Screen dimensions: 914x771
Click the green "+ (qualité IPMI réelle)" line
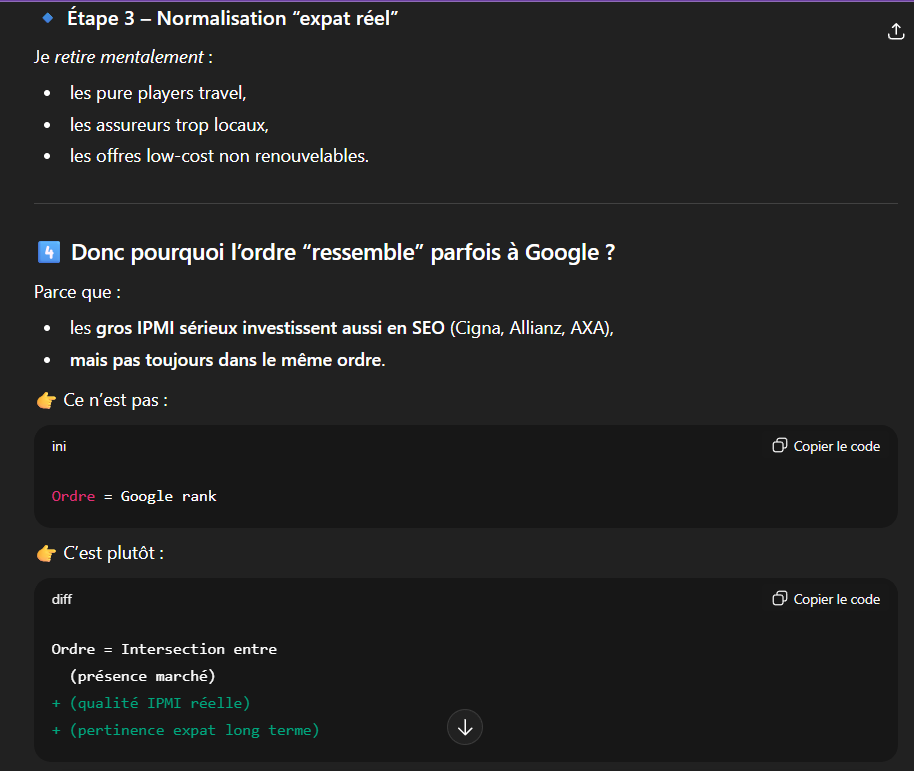pos(151,703)
